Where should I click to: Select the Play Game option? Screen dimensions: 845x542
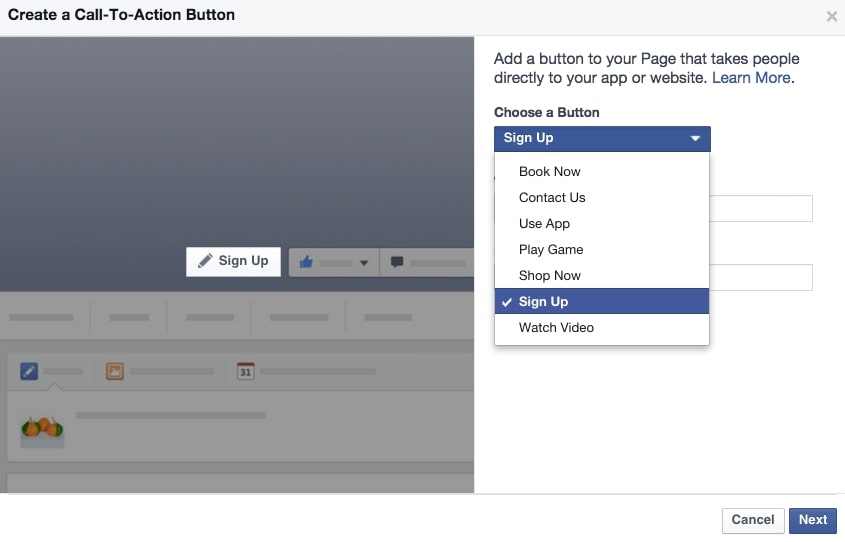[551, 250]
